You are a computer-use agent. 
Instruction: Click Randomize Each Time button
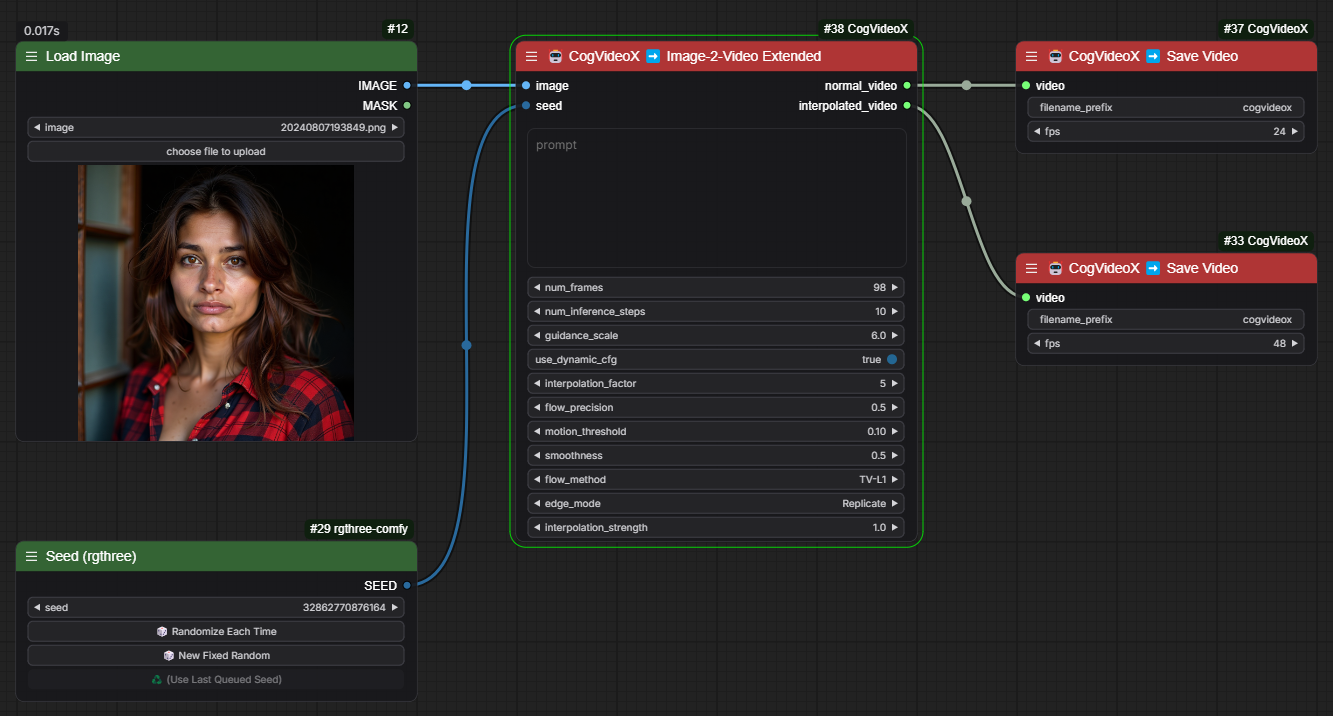216,632
